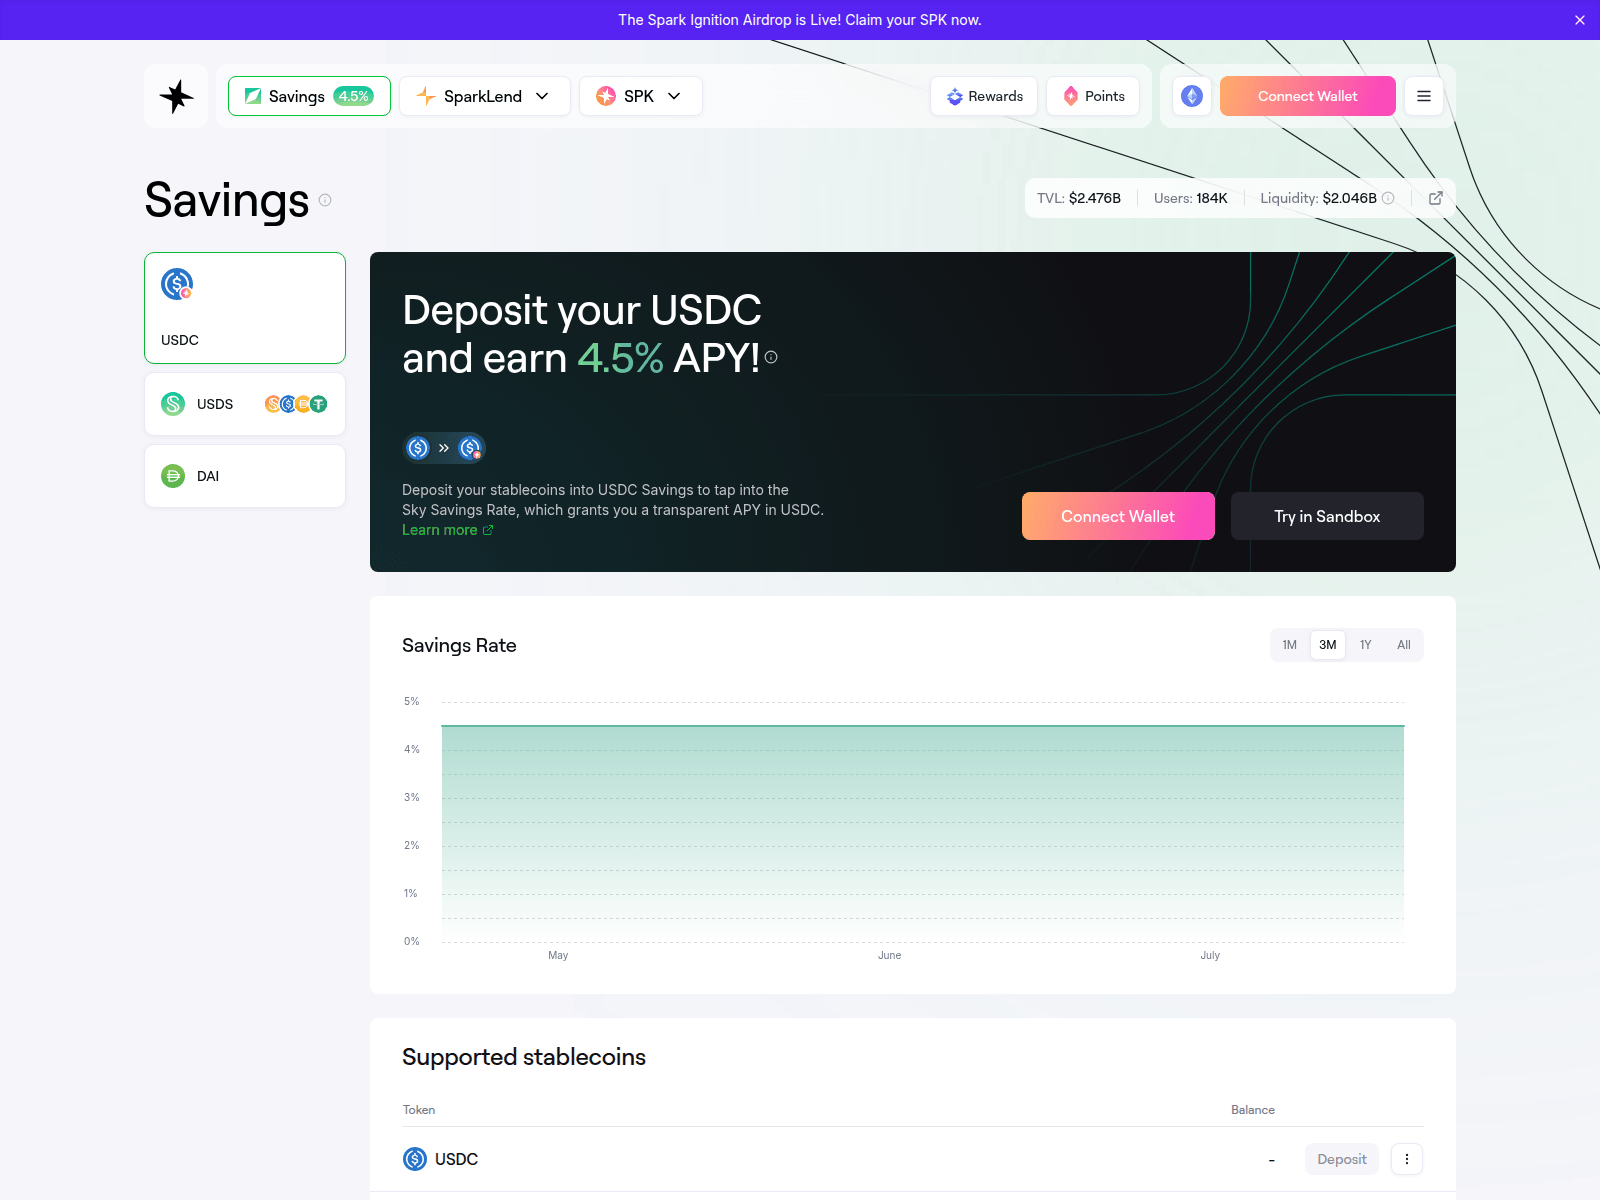Switch chart range to 1M
The image size is (1600, 1200).
(1290, 645)
